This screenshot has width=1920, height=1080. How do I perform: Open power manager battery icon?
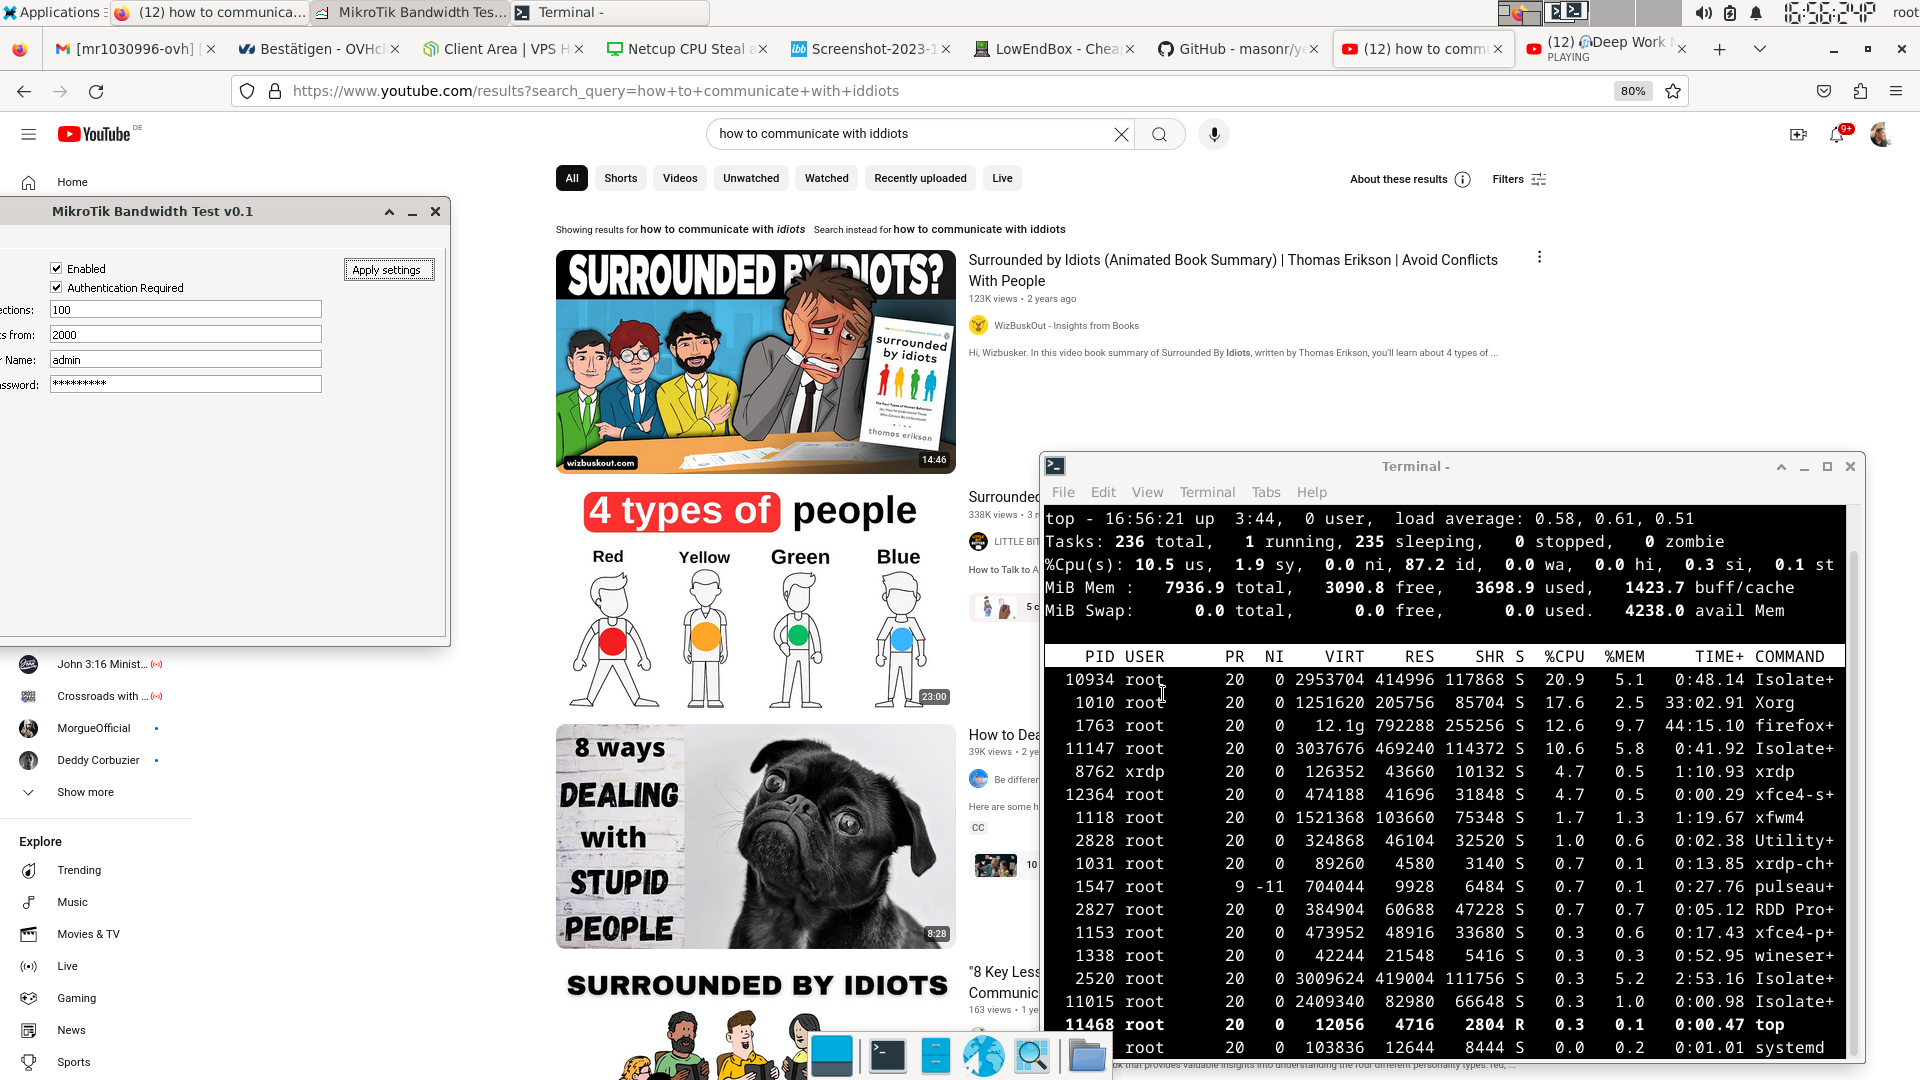[1730, 13]
